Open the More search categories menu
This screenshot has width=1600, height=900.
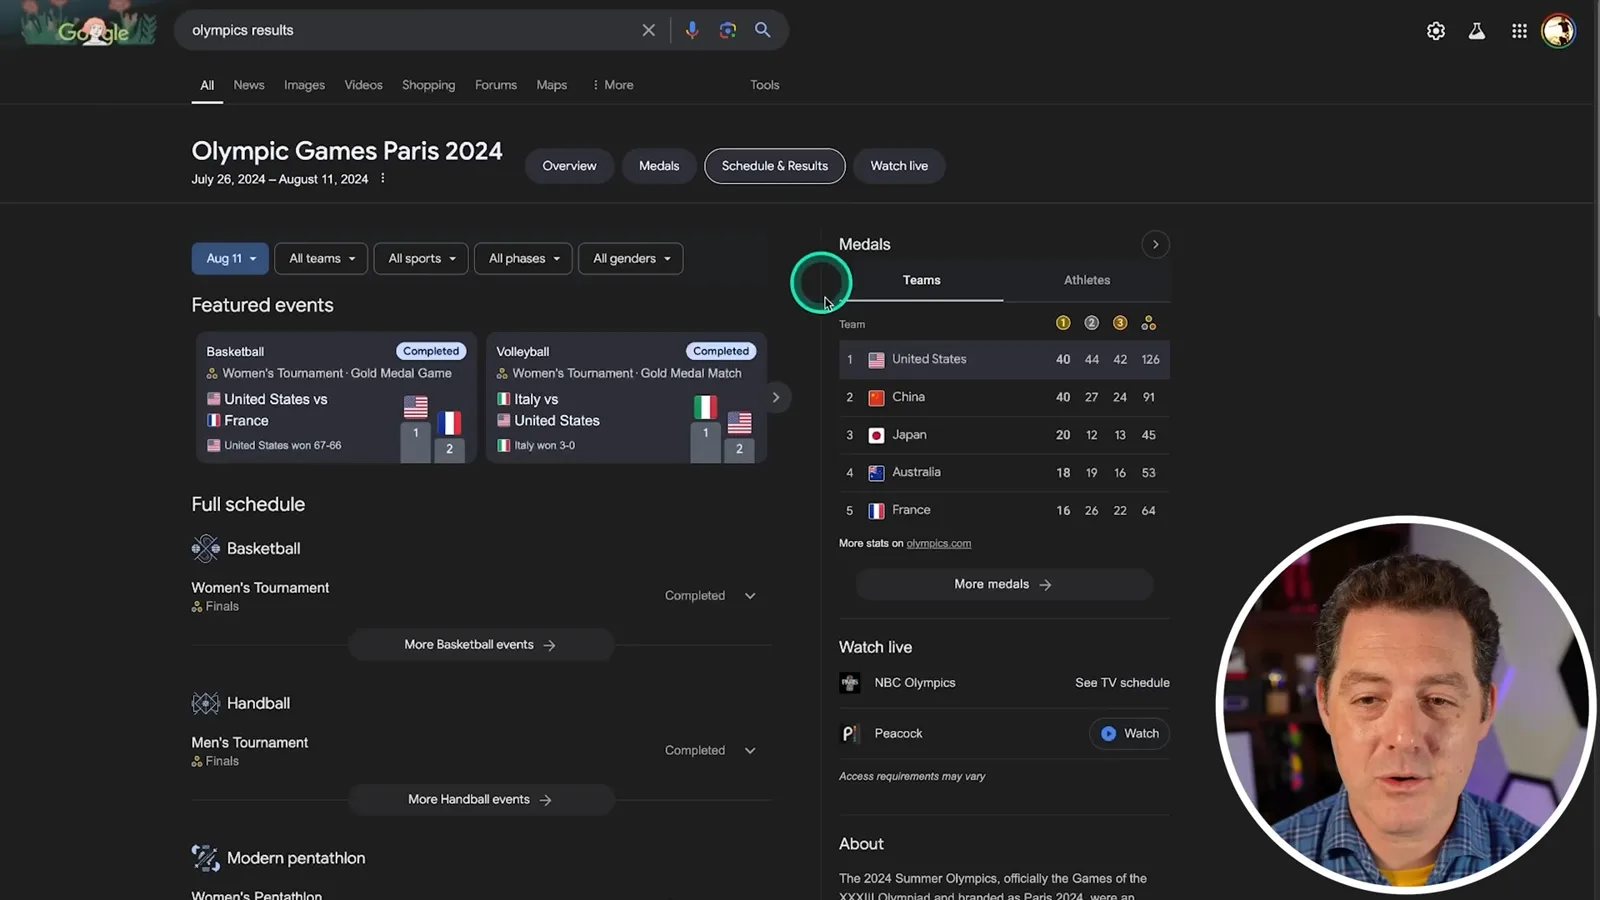612,85
